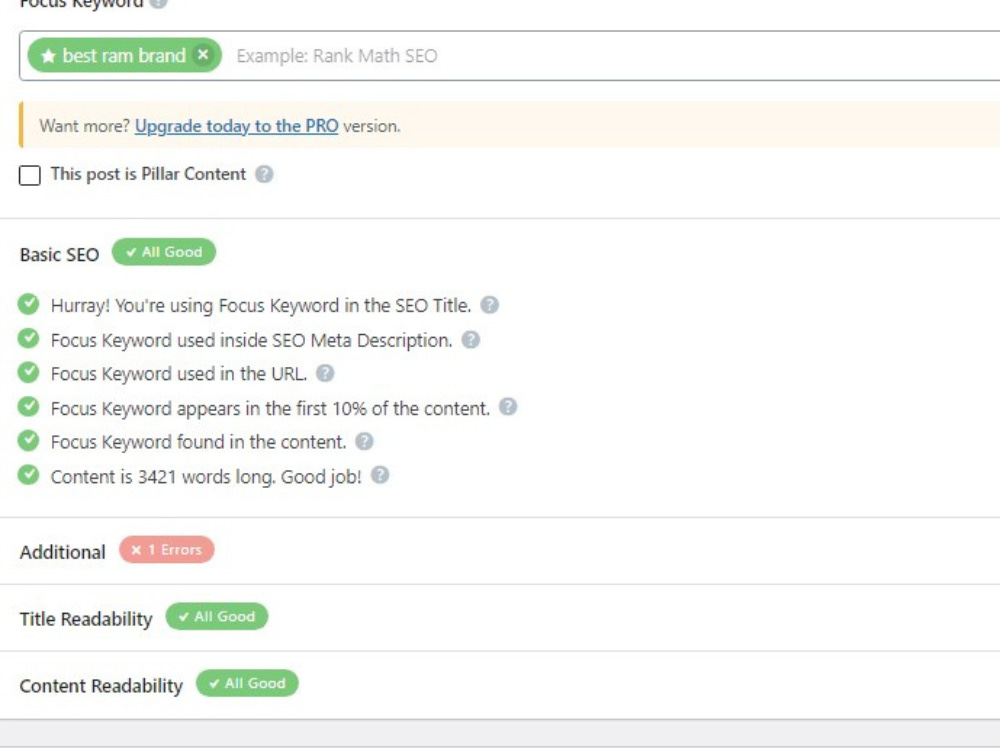Click green check beside Meta Description test
This screenshot has width=1000, height=750.
coord(29,338)
